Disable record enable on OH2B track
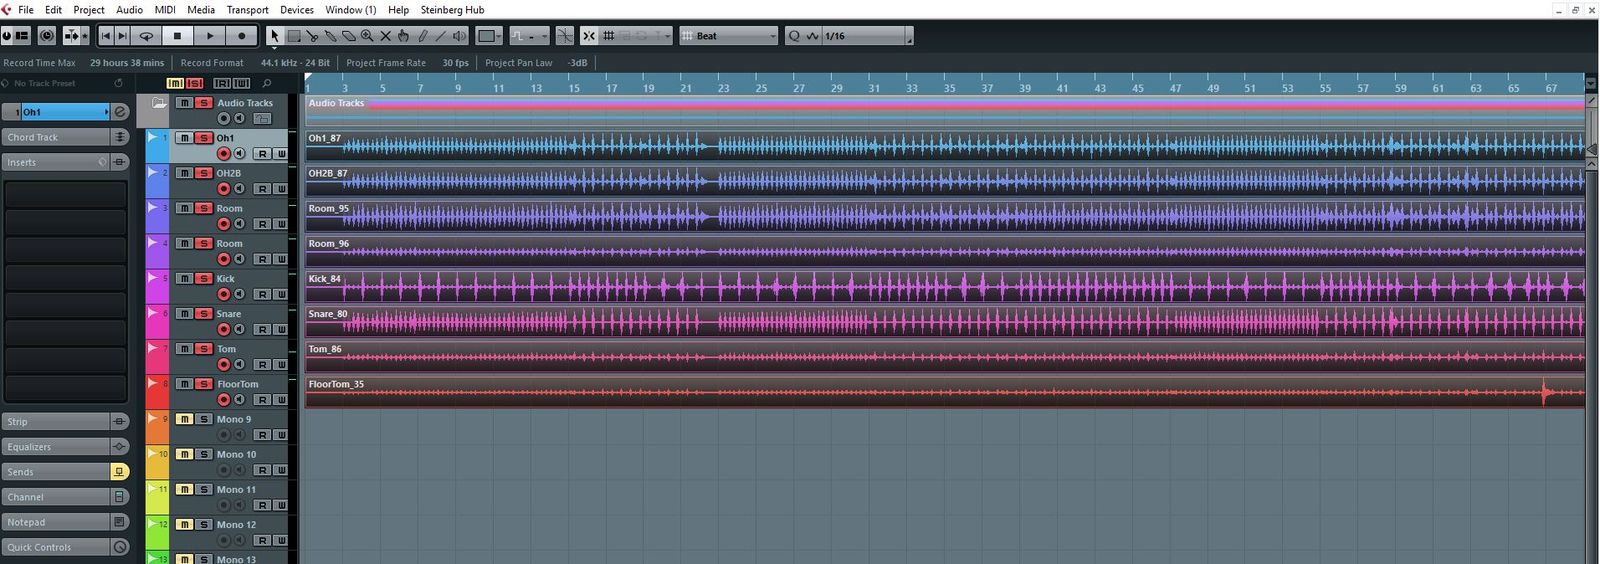Viewport: 1600px width, 564px height. [x=224, y=189]
